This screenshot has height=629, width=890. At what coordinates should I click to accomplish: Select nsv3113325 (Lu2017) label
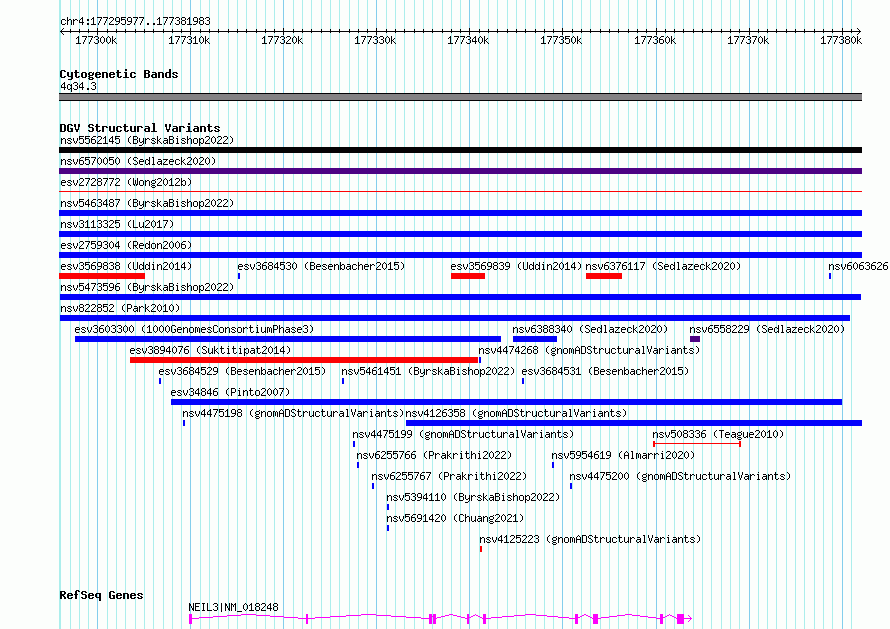coord(117,224)
